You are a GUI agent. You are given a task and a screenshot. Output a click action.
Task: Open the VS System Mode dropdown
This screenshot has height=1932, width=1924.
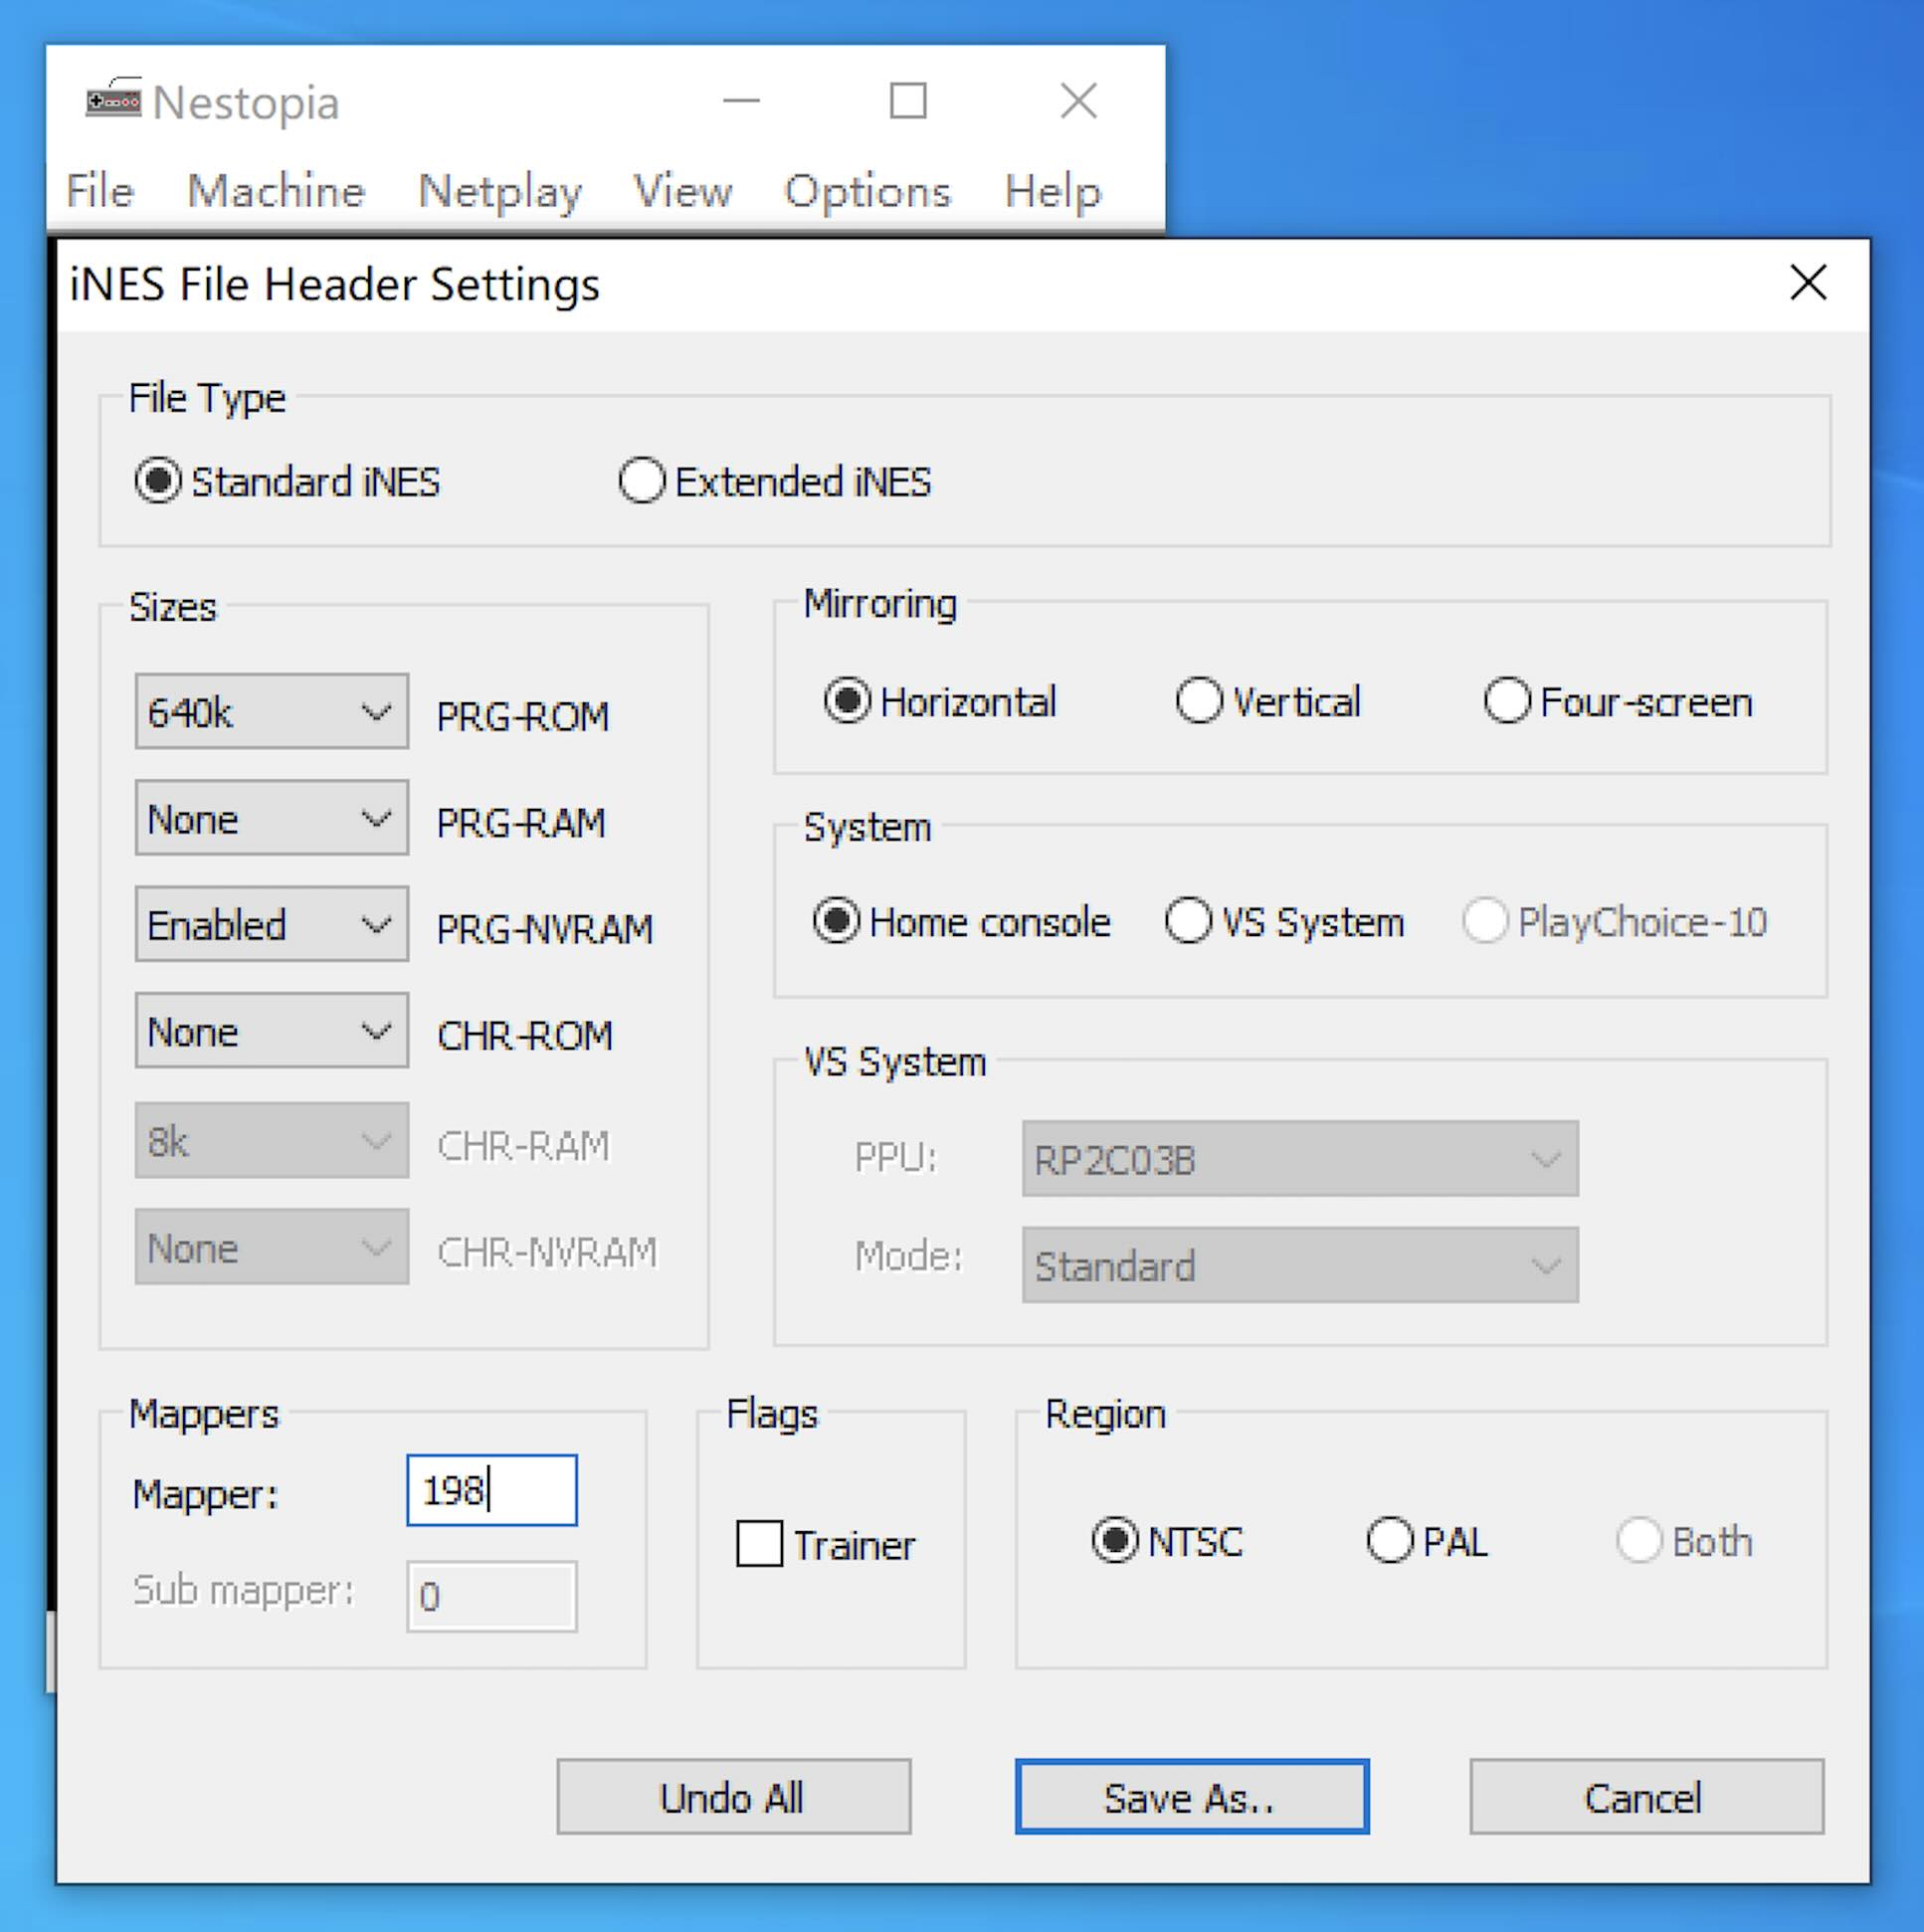click(1300, 1265)
